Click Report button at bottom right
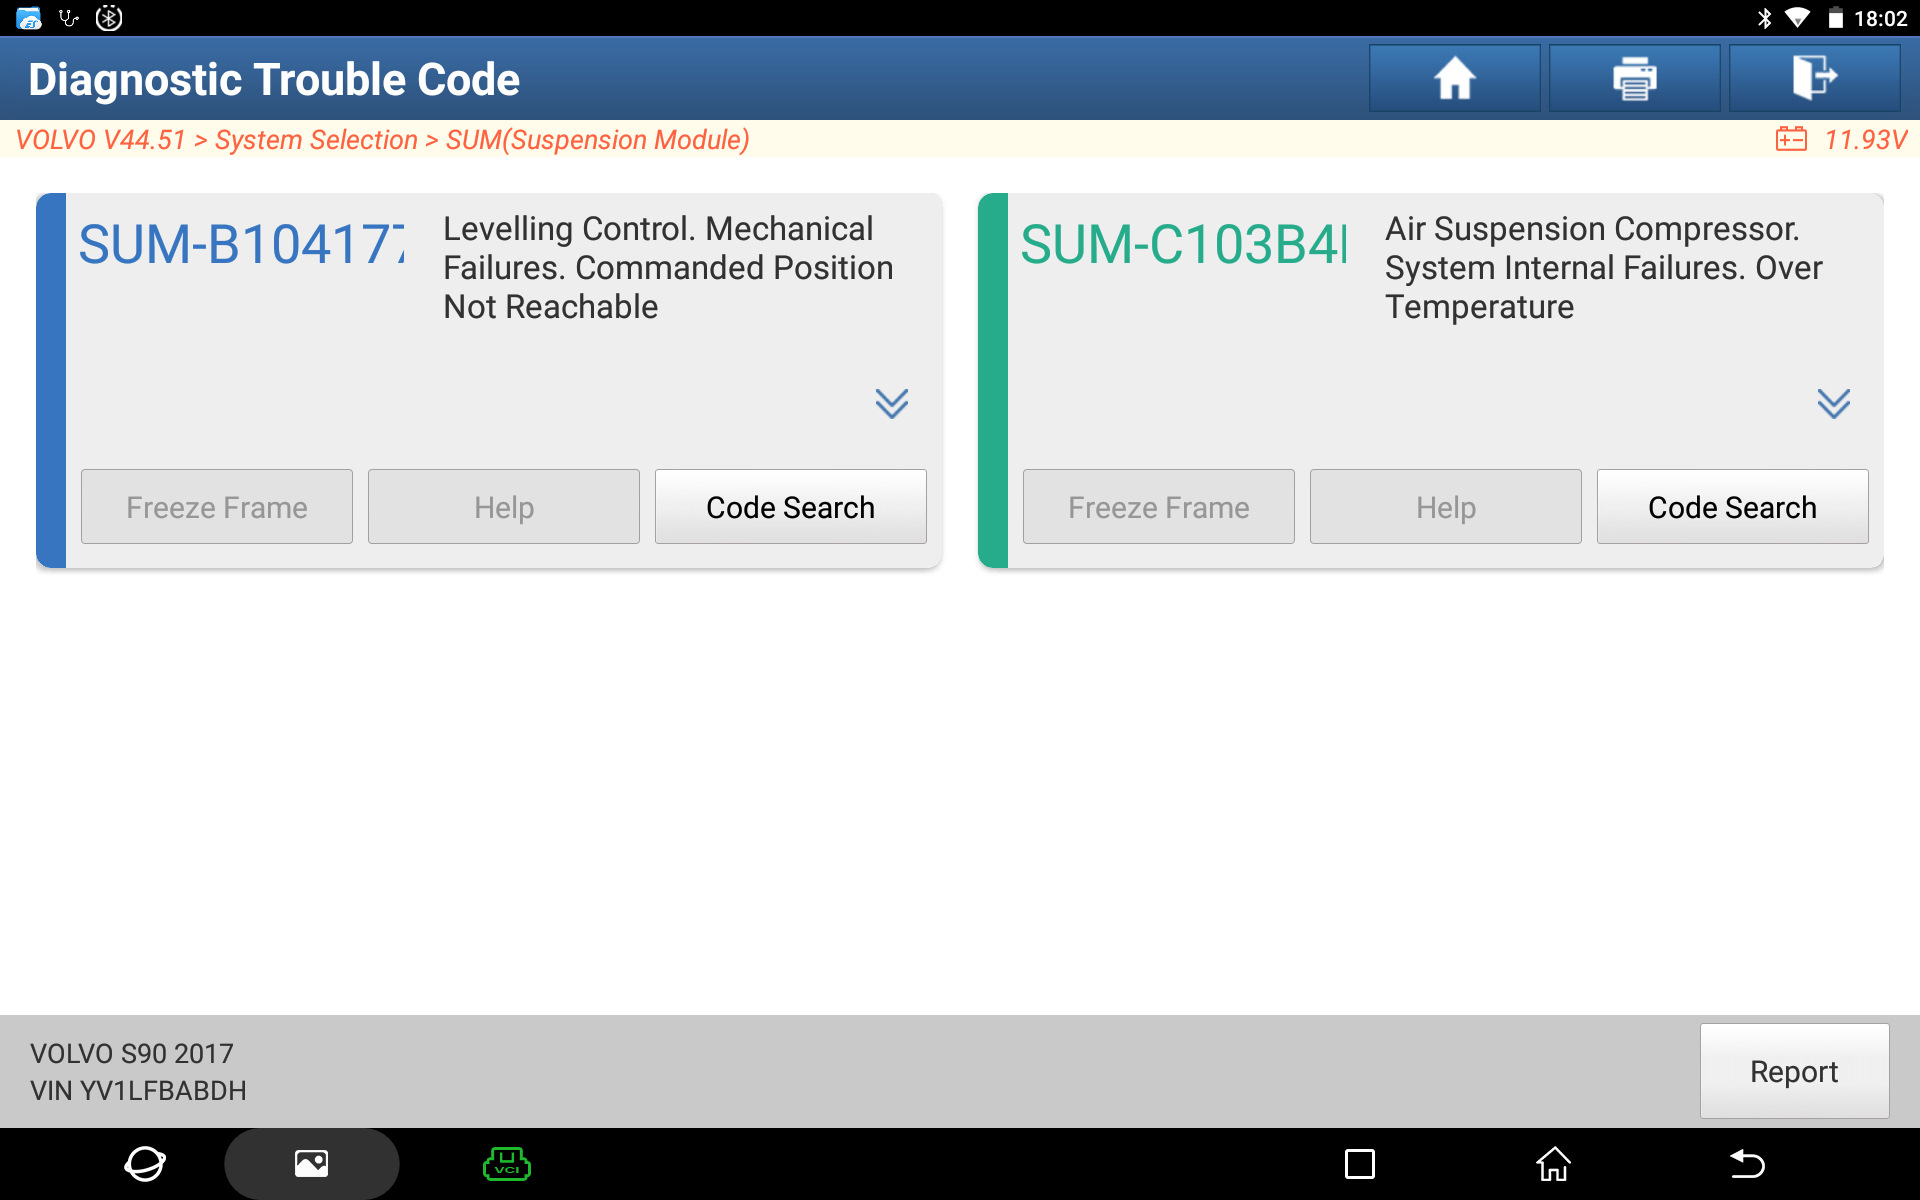The image size is (1920, 1200). (1793, 1071)
